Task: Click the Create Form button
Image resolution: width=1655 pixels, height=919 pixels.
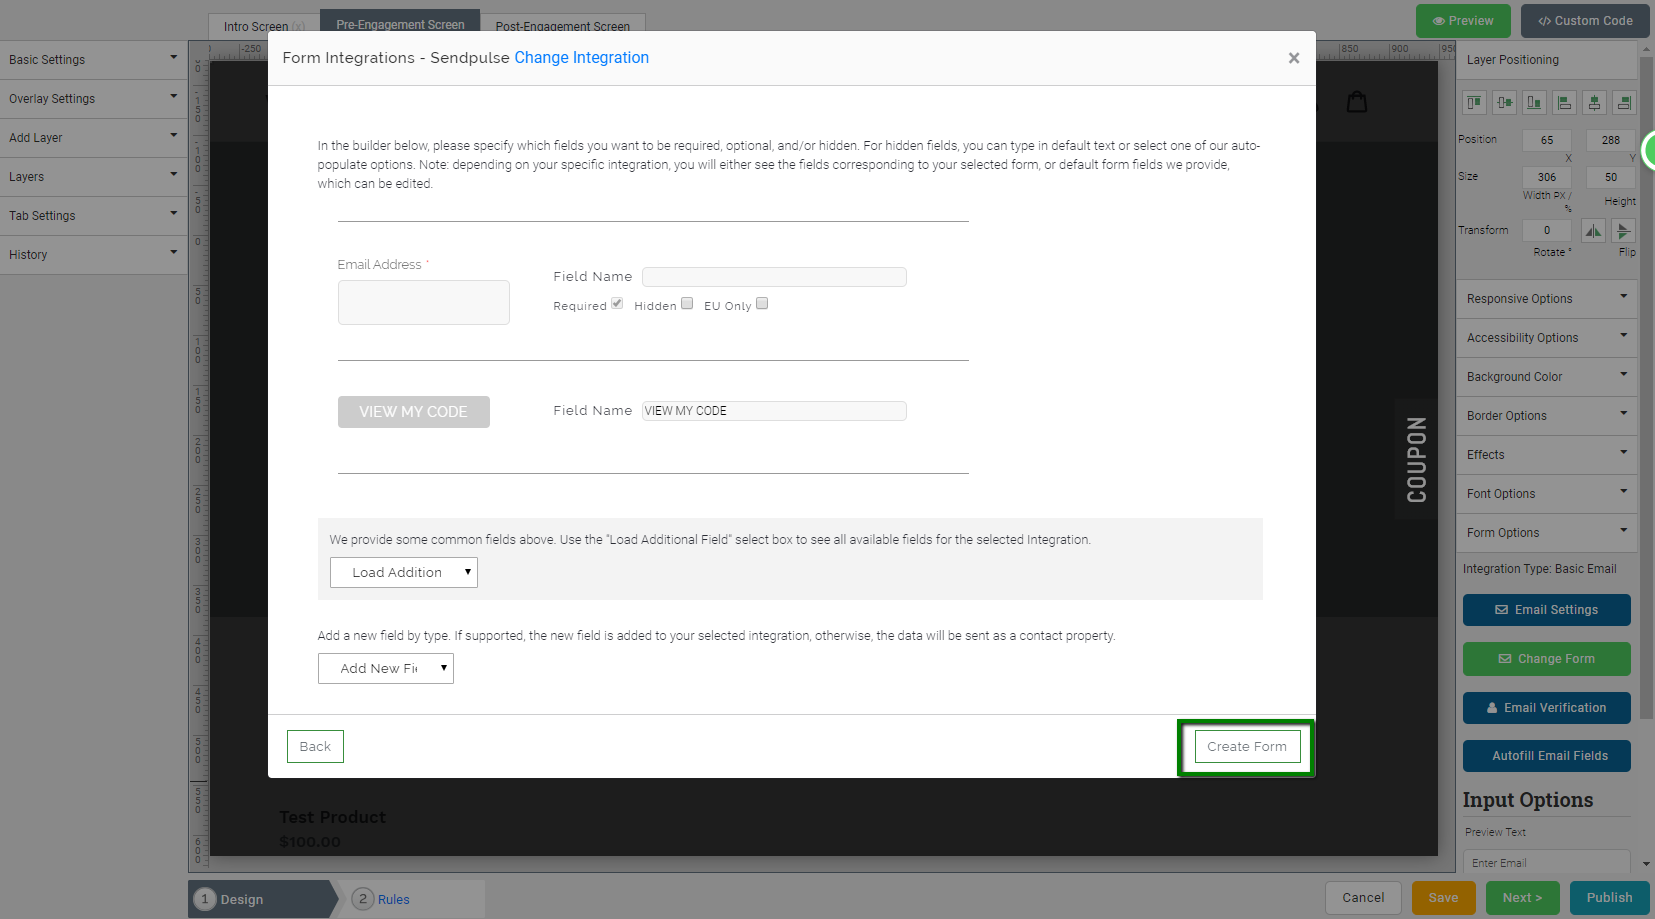Action: [x=1246, y=746]
